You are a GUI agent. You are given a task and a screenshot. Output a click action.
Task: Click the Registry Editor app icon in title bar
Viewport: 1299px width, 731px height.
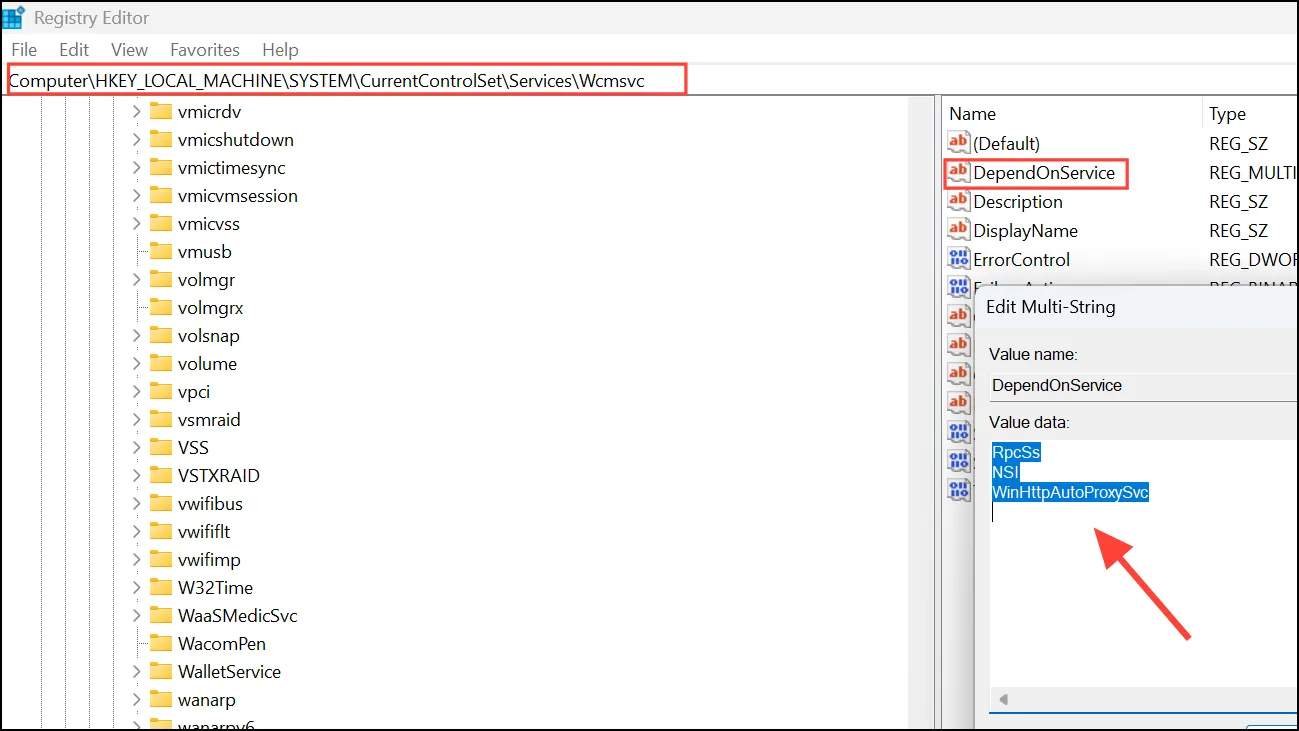coord(13,17)
